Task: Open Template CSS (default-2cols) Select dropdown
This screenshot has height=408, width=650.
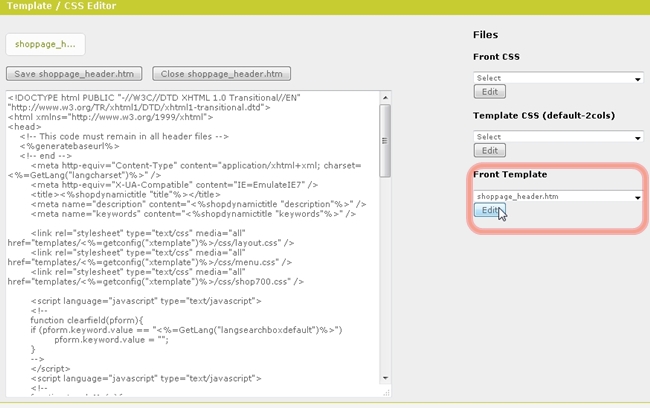Action: click(558, 136)
